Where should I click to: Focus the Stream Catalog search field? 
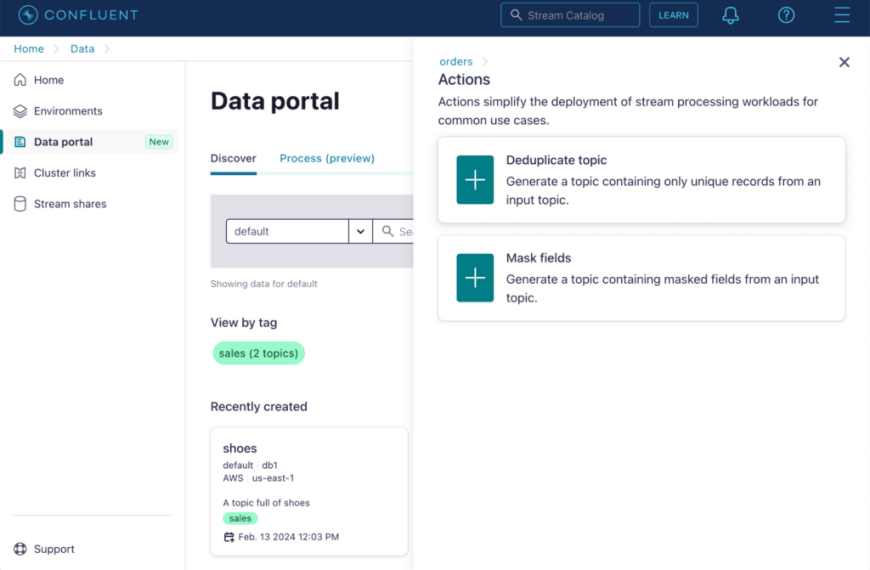570,15
